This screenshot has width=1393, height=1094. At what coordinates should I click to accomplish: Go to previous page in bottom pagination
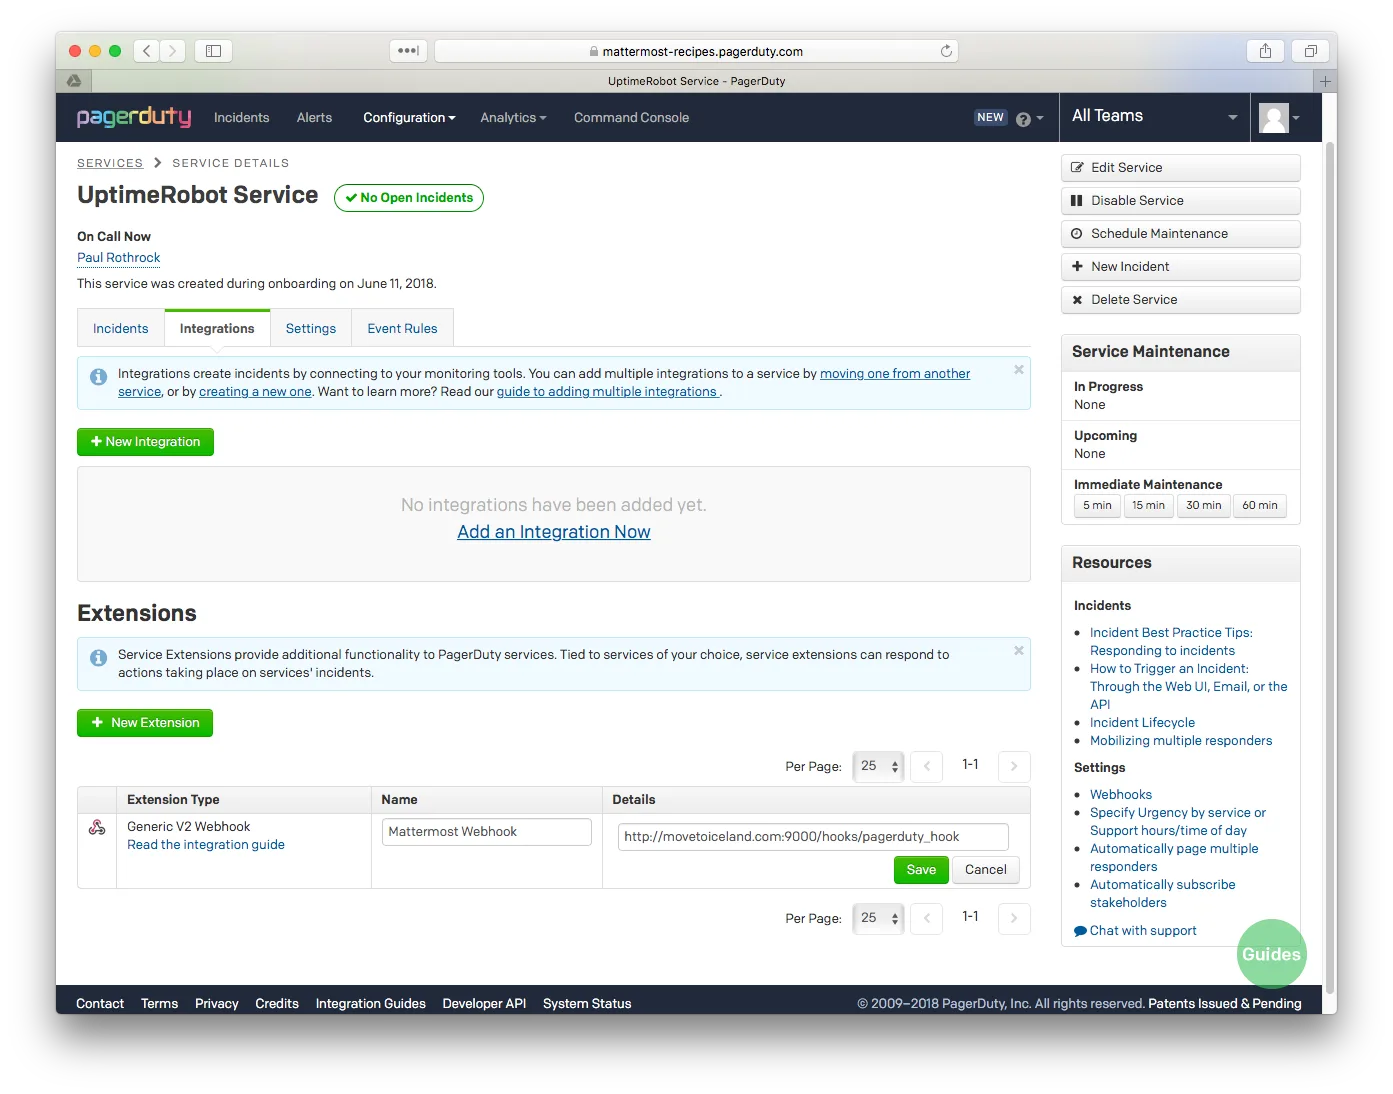point(927,918)
